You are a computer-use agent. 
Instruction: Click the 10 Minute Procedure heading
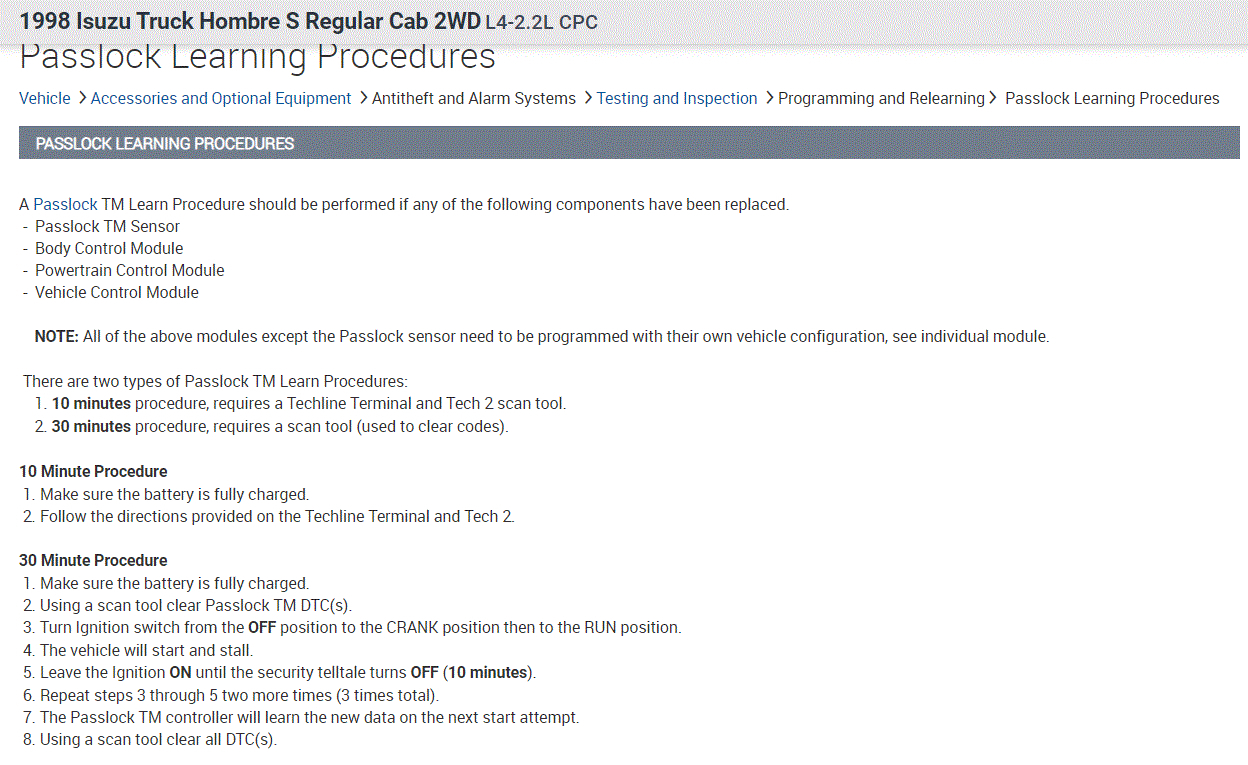pos(93,471)
